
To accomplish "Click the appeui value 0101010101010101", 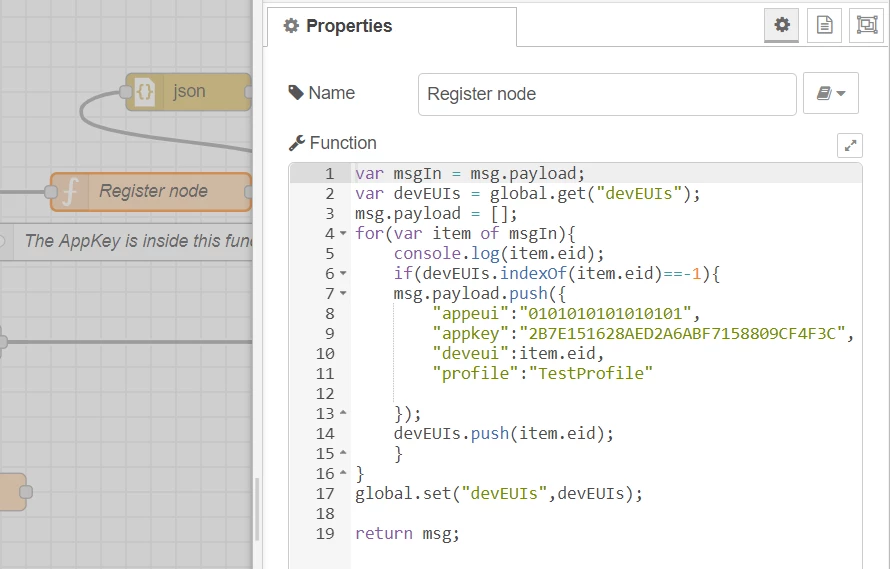I will (605, 313).
